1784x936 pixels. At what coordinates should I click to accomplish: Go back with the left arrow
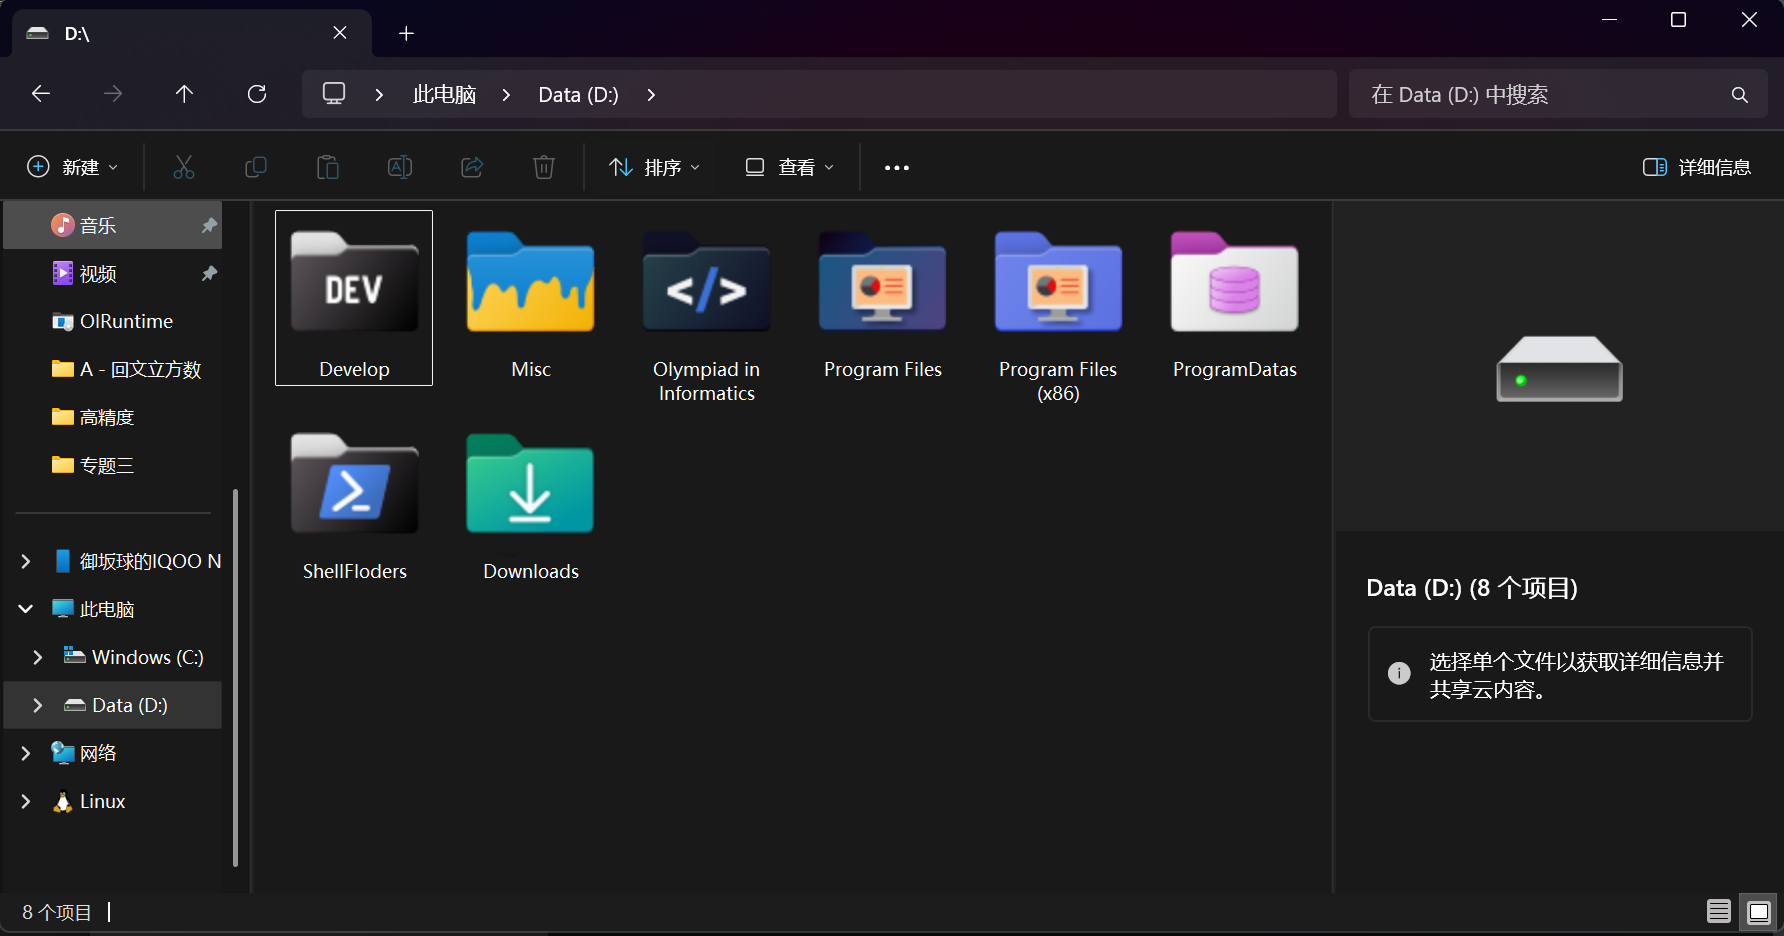click(x=41, y=94)
